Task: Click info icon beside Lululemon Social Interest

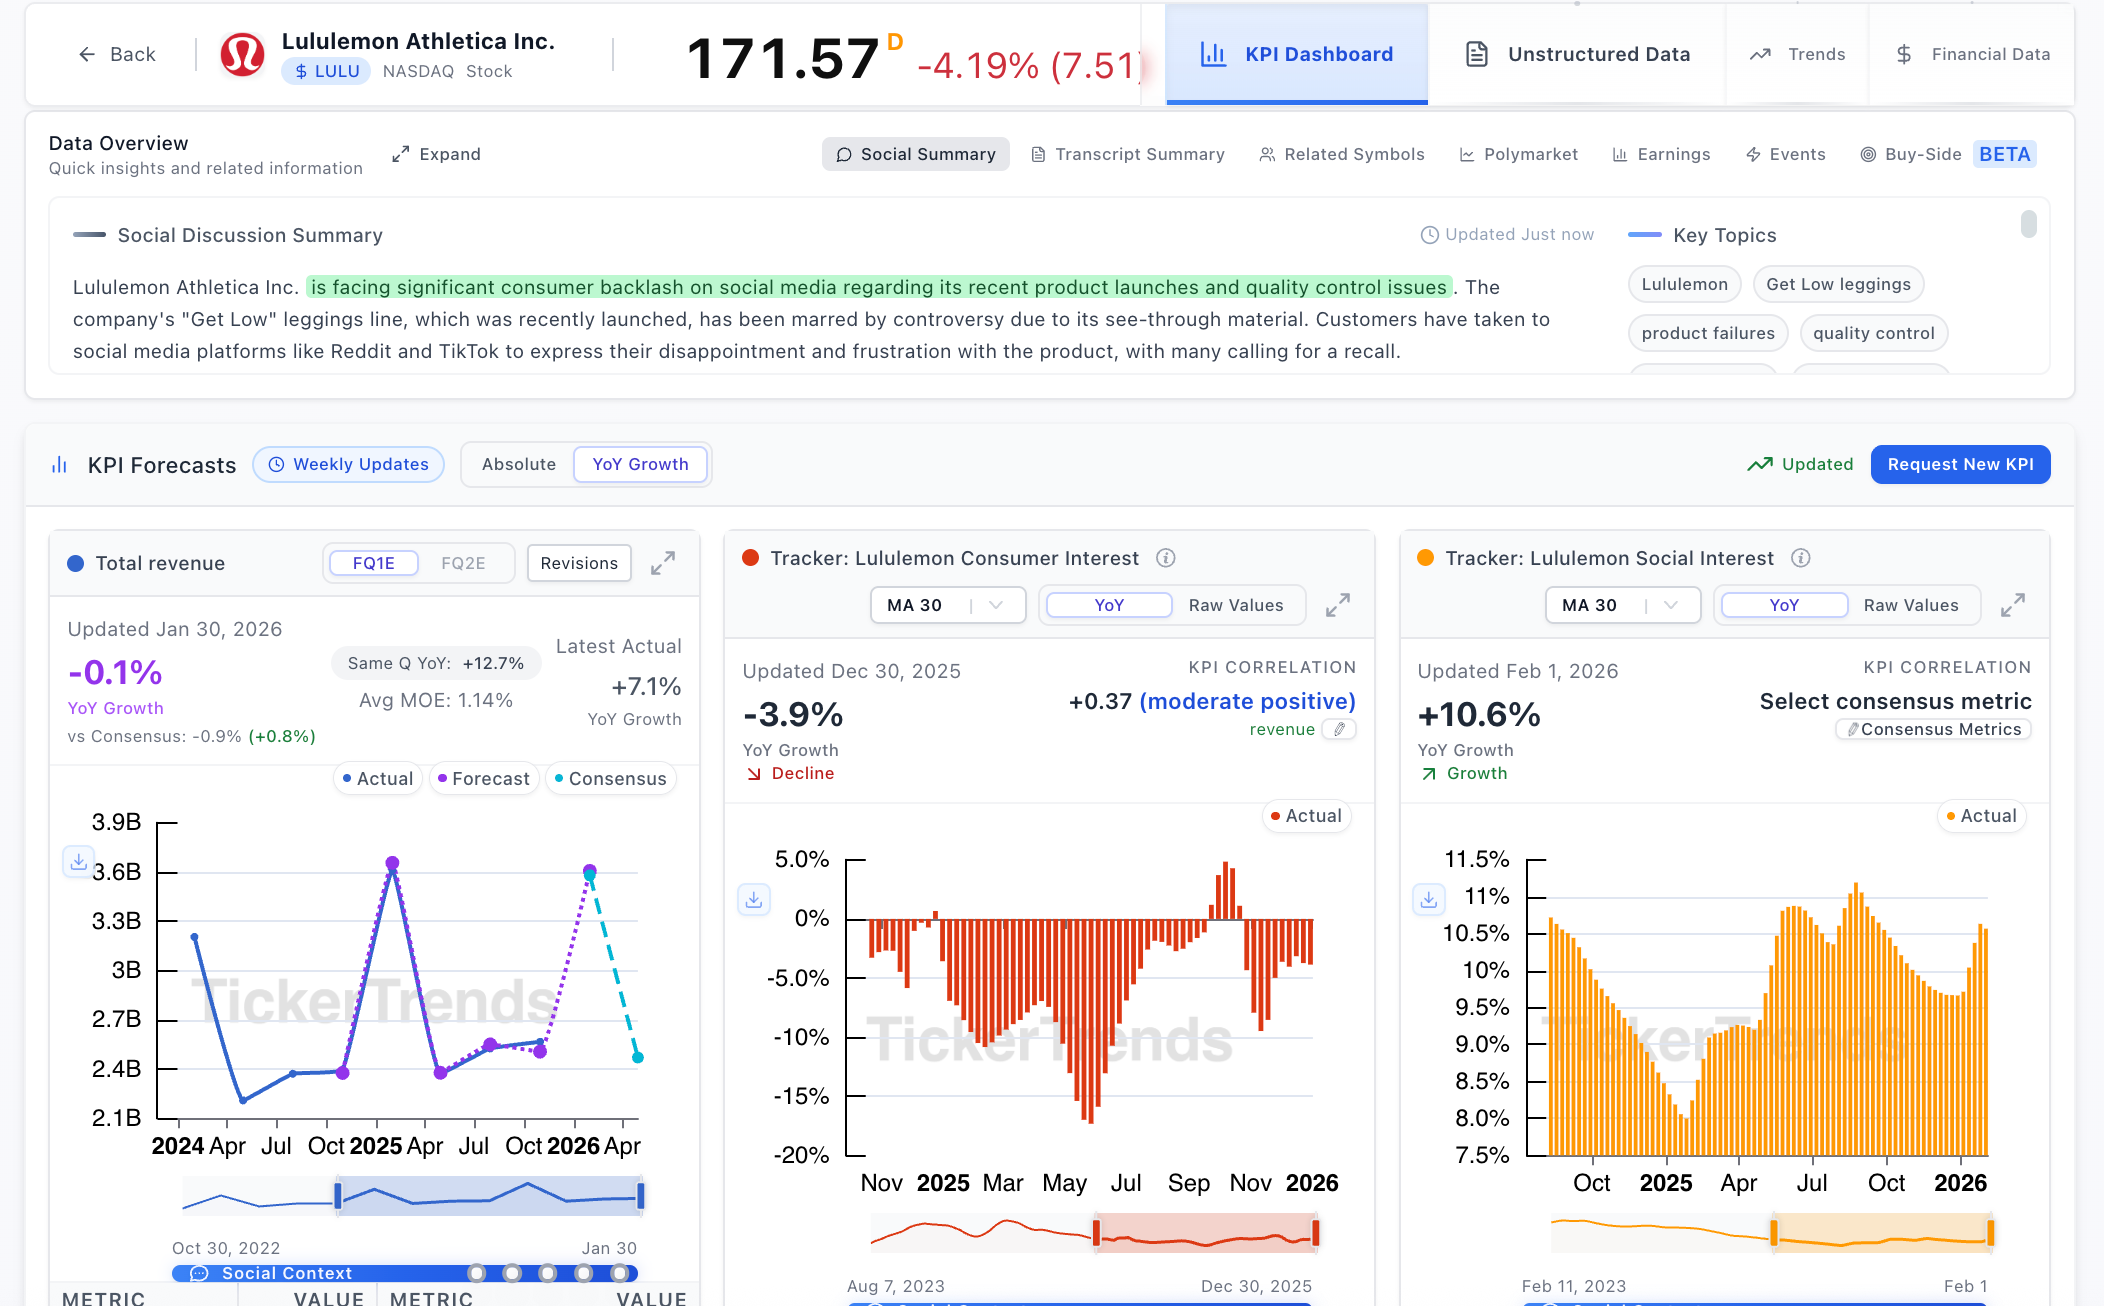Action: click(x=1801, y=558)
